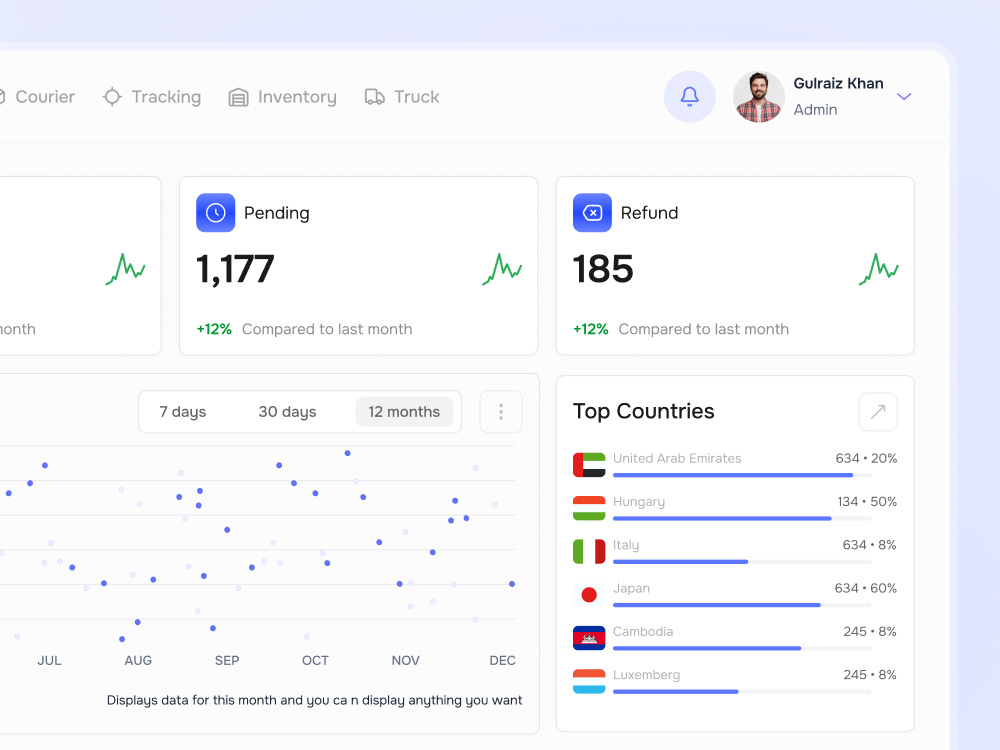
Task: Click the chart description caption text
Action: pos(314,700)
